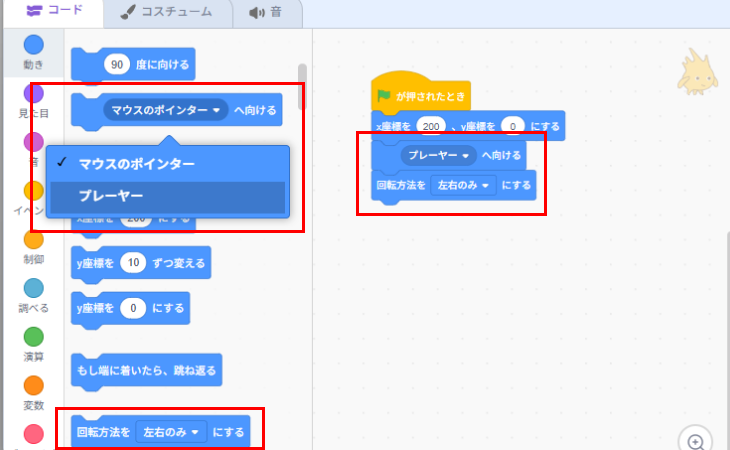Expand the プレーヤー dropdown in the workspace block

click(x=439, y=156)
